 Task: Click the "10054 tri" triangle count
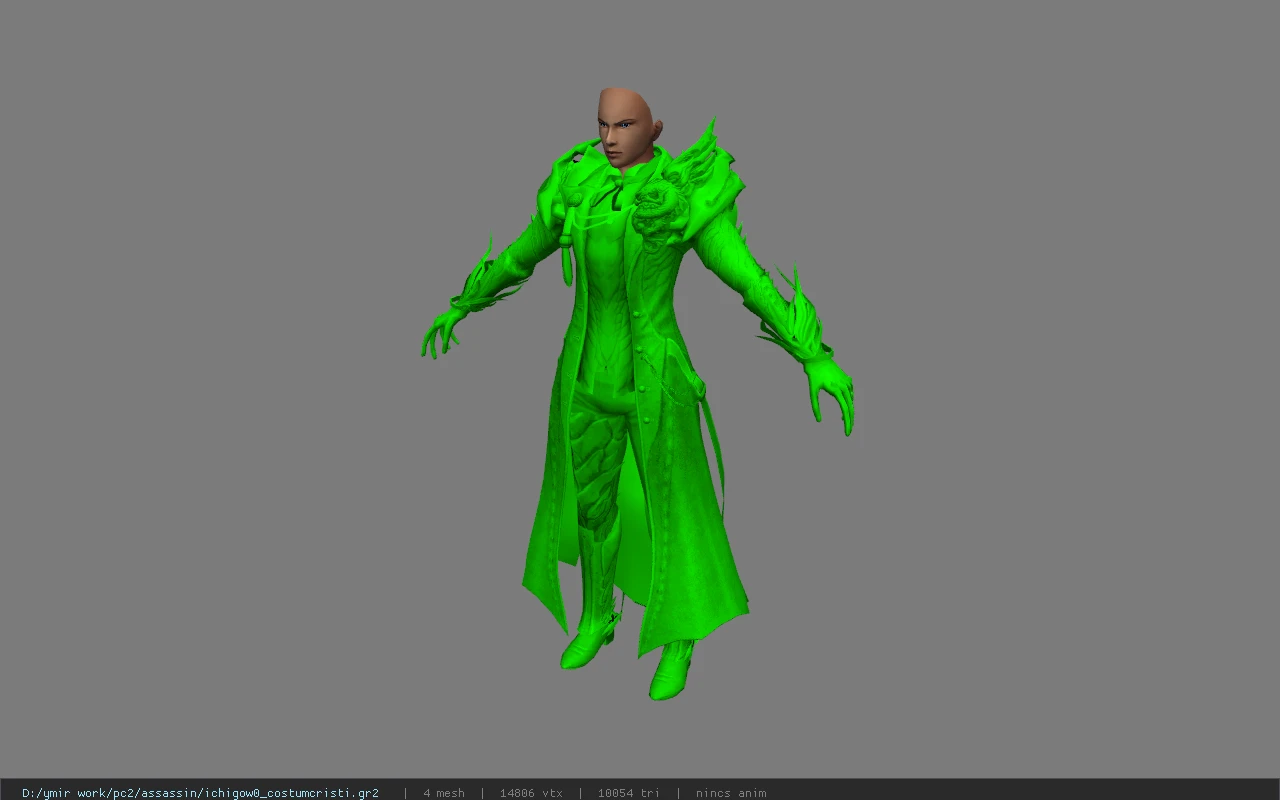(629, 793)
